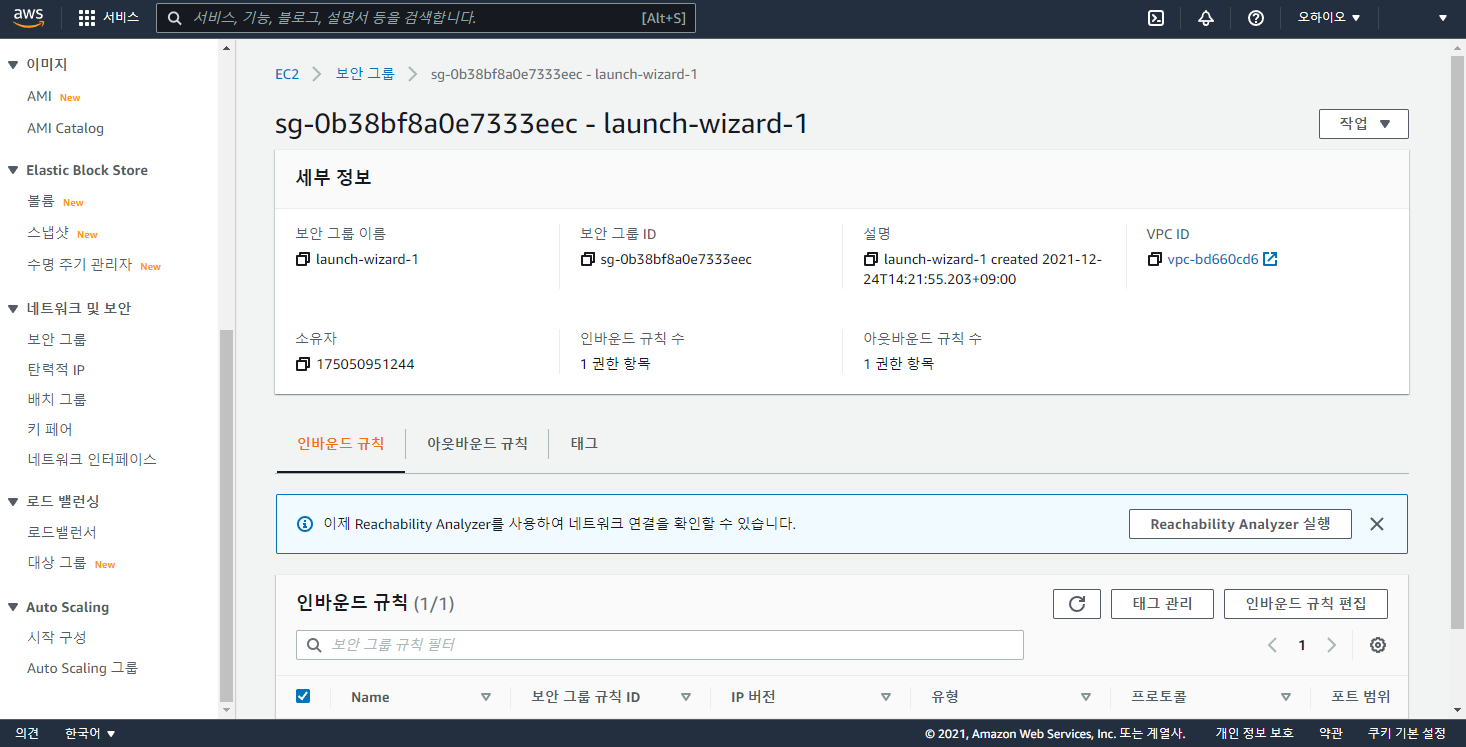Open 네트워크 인터페이스 in the sidebar
Screen dimensions: 1466x747
pos(92,460)
